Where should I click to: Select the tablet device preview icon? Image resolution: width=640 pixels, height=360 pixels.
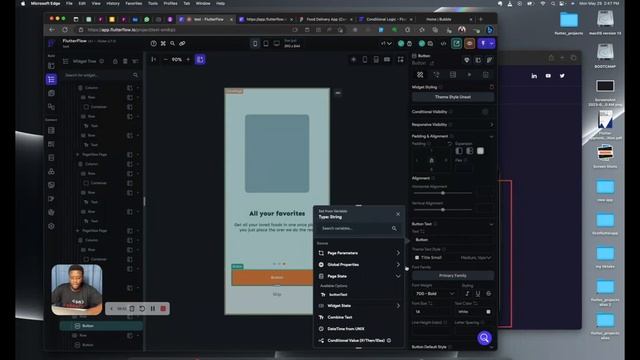click(x=266, y=44)
